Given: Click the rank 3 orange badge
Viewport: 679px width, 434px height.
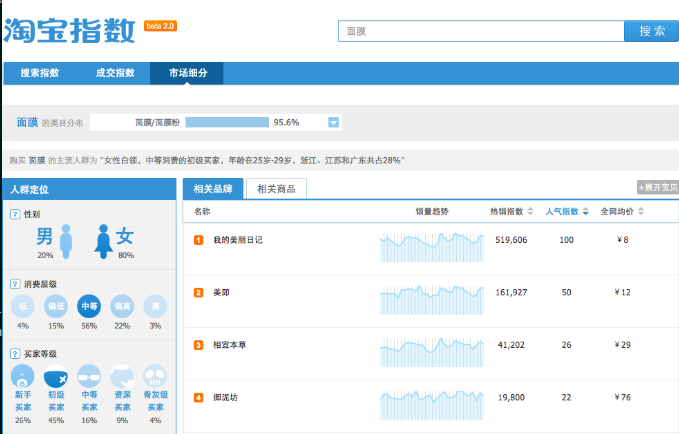Looking at the screenshot, I should pyautogui.click(x=198, y=345).
